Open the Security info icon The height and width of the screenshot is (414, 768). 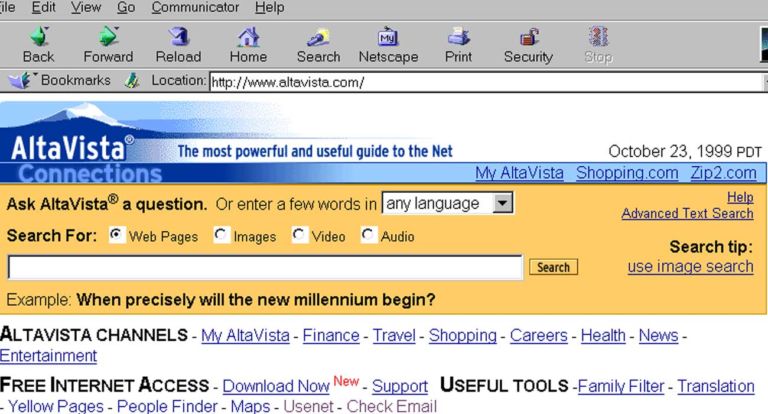528,37
